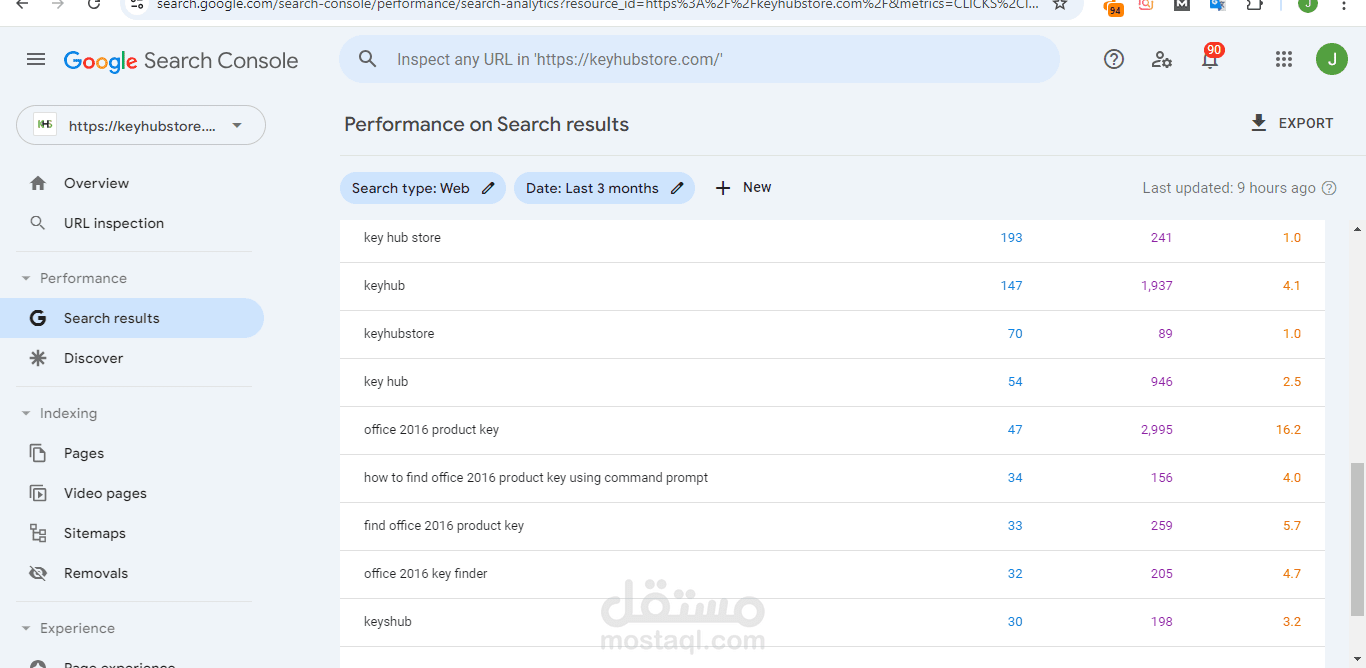This screenshot has width=1366, height=668.
Task: Click 'Last updated: 9 hours ago' text
Action: point(1229,188)
